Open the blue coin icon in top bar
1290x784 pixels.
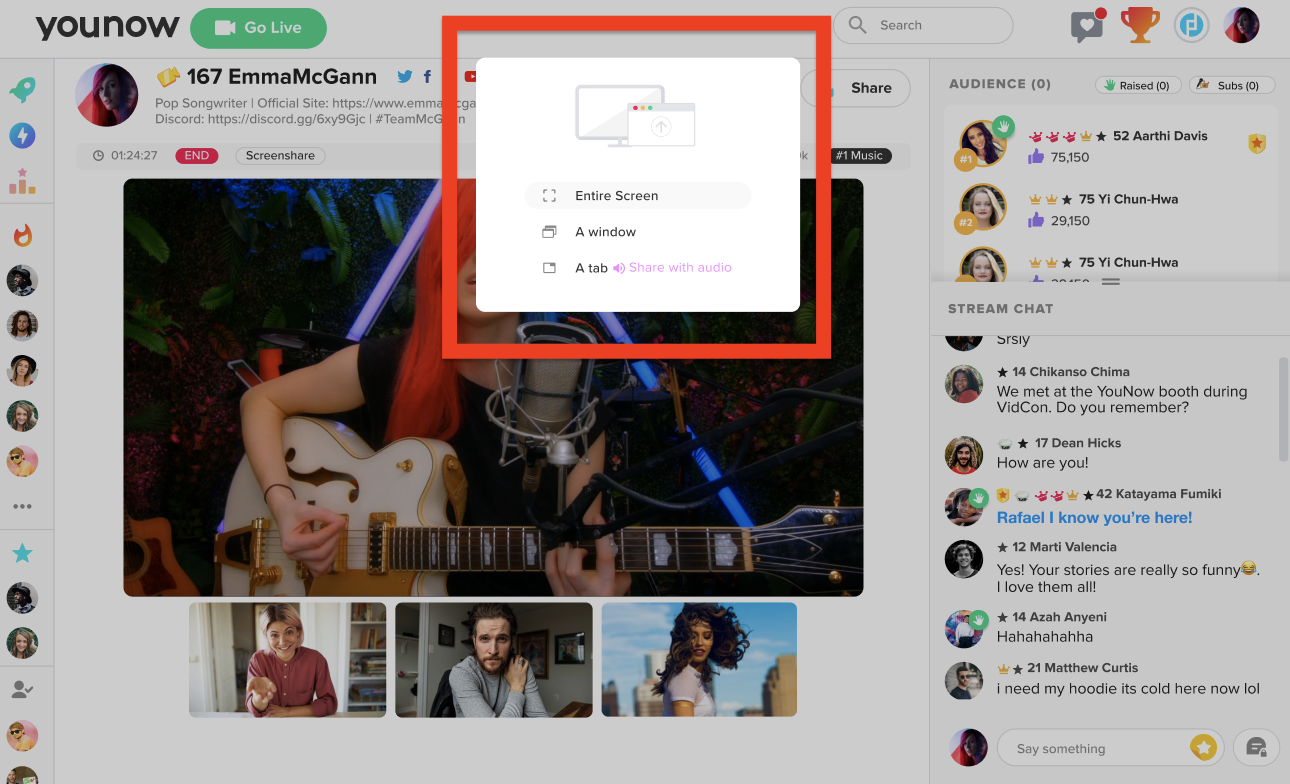coord(1191,26)
